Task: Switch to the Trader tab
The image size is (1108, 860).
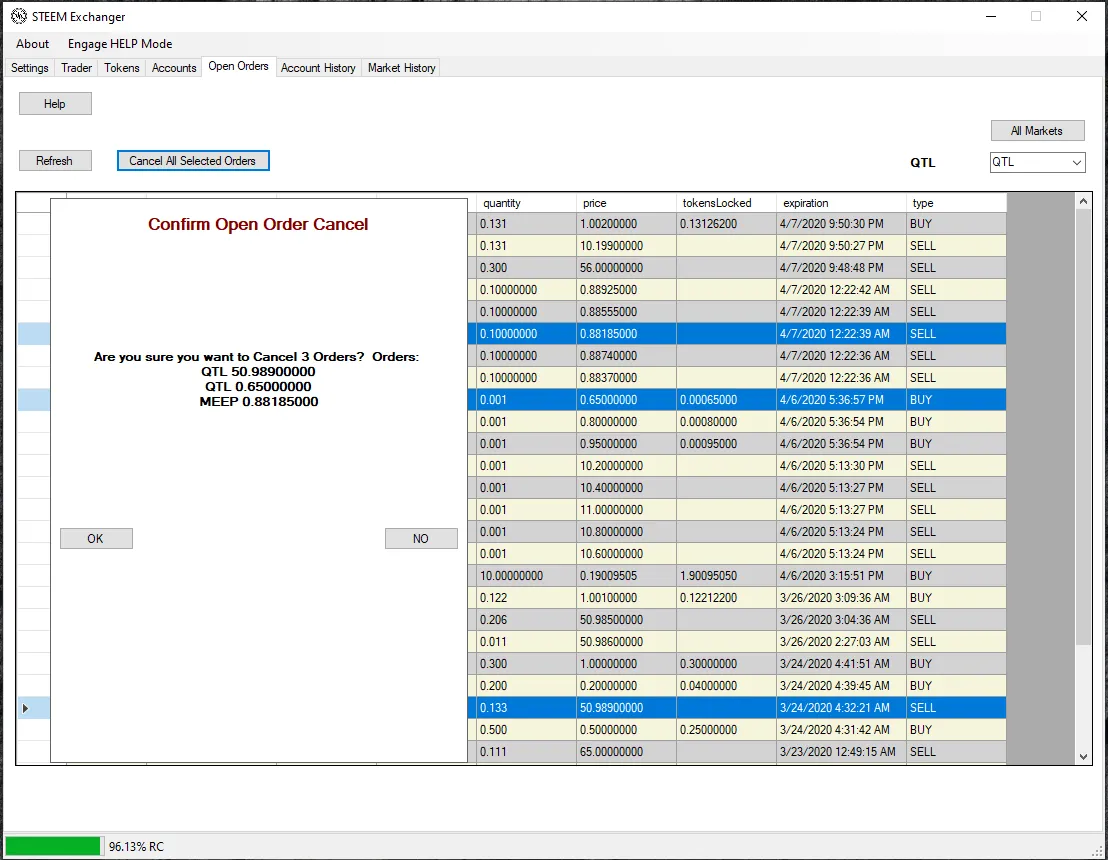Action: coord(76,68)
